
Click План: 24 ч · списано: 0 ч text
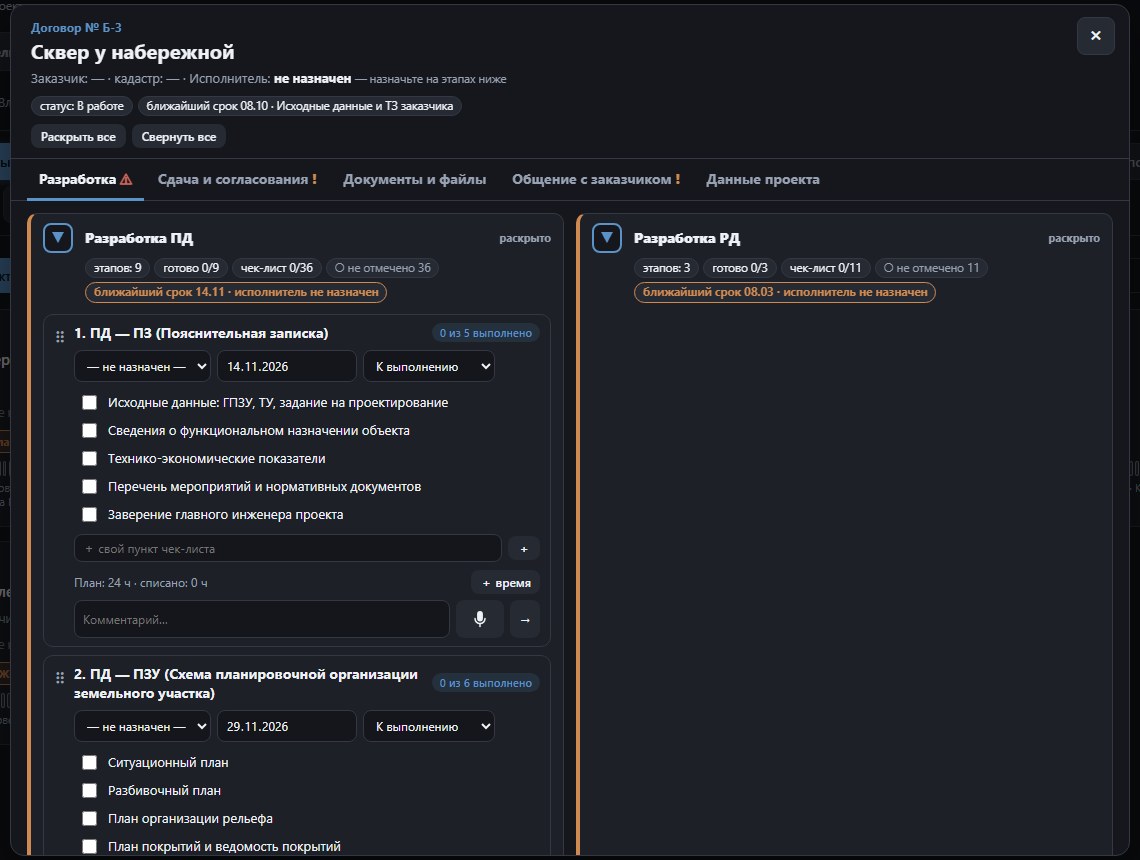141,583
